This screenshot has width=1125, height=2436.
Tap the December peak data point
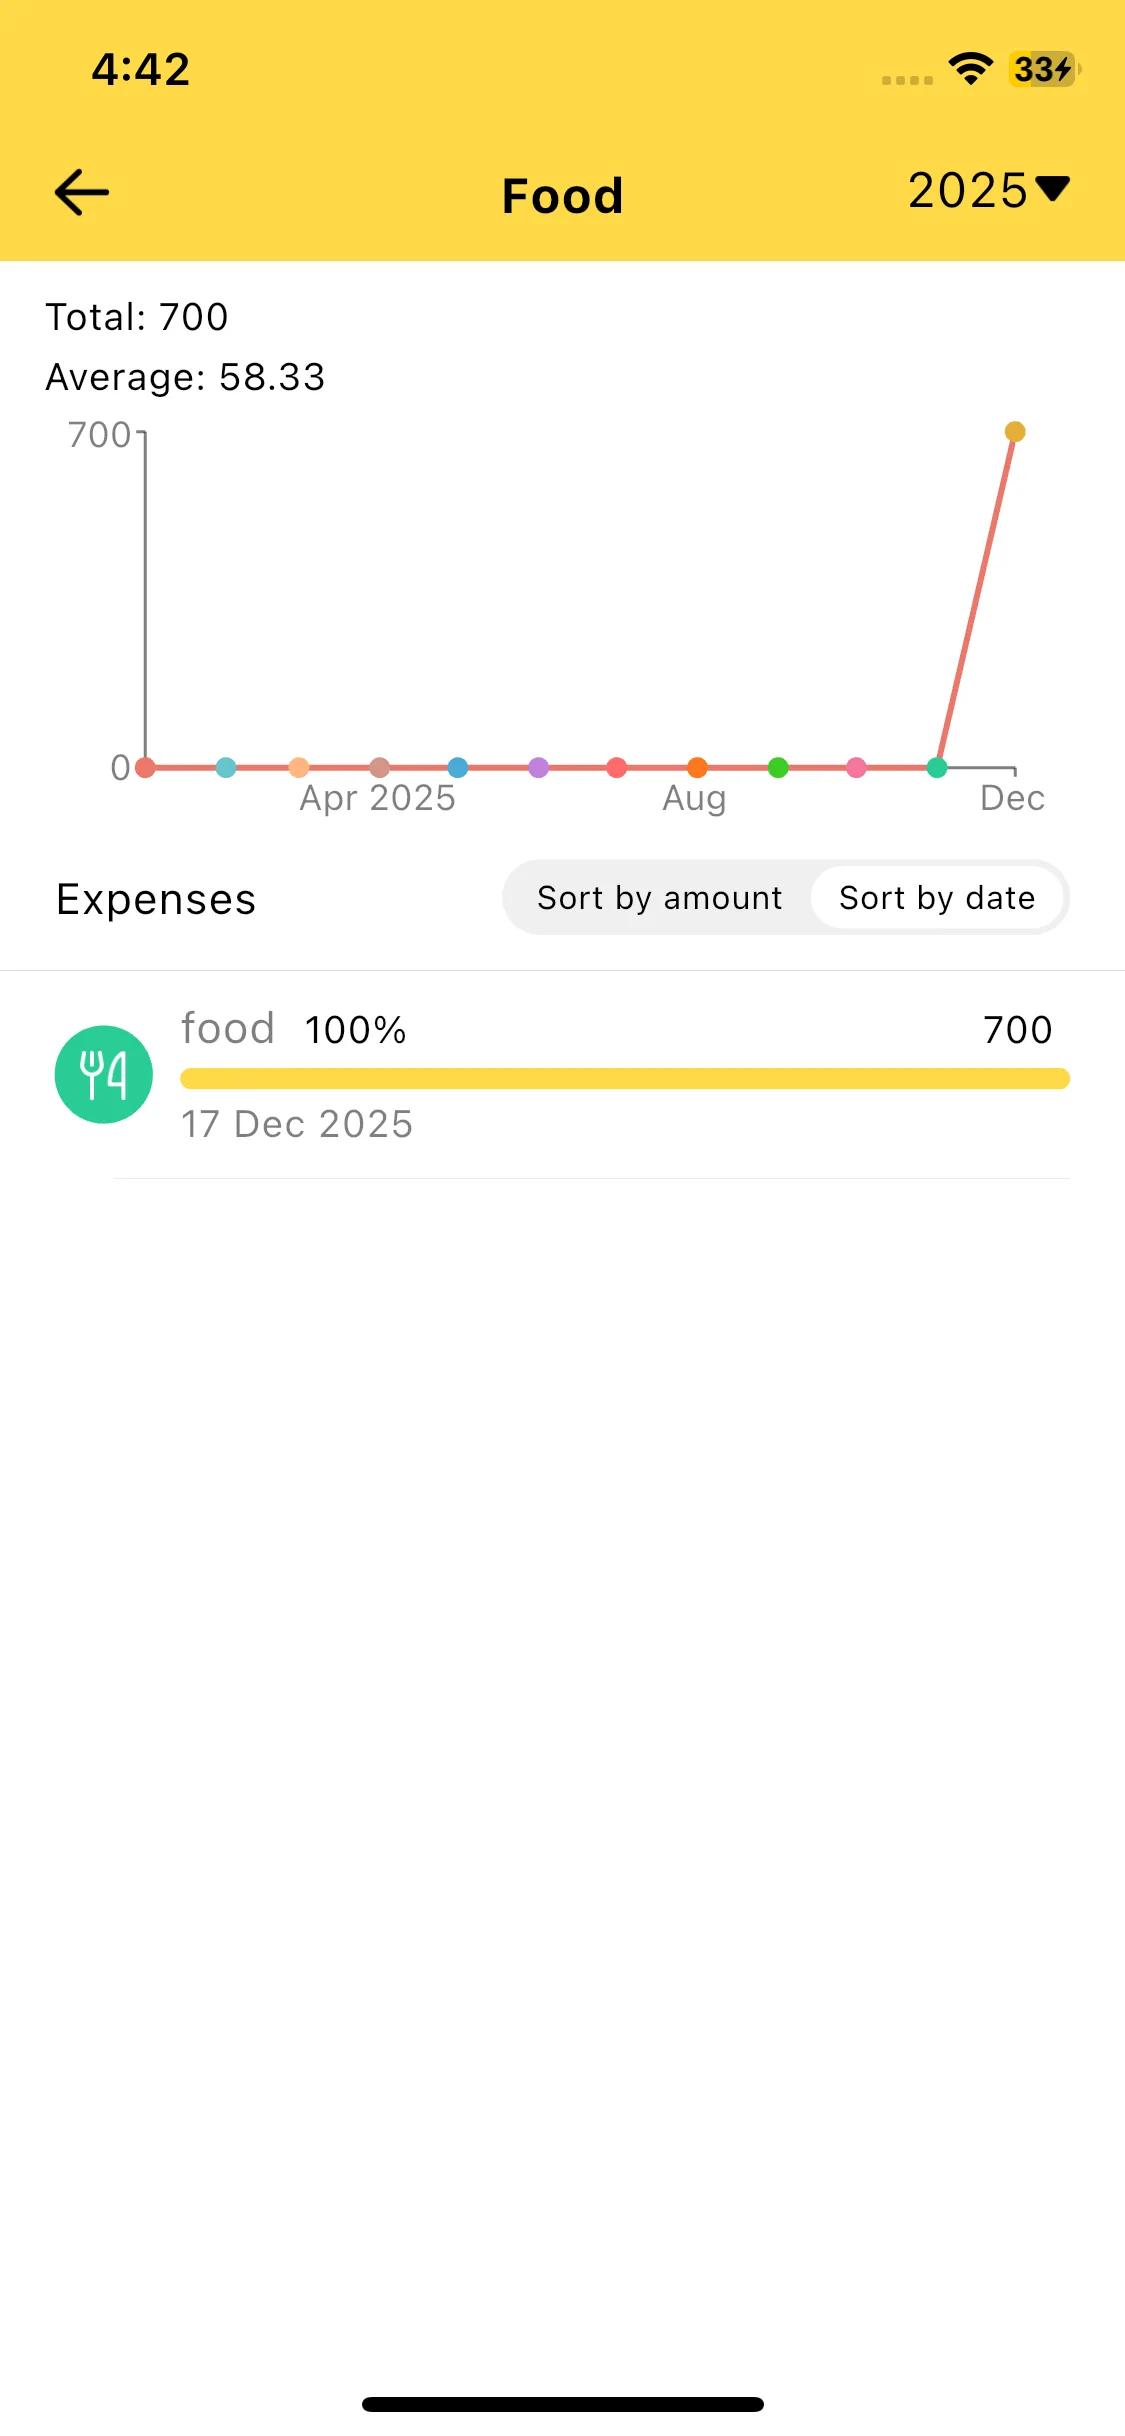point(1015,432)
